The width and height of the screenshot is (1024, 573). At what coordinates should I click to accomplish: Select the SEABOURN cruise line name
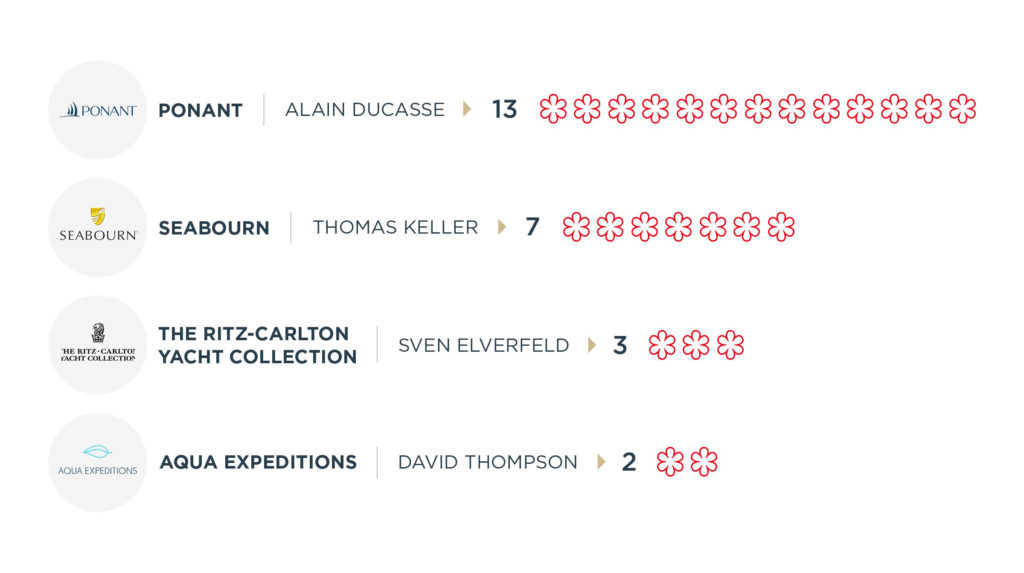pyautogui.click(x=213, y=228)
